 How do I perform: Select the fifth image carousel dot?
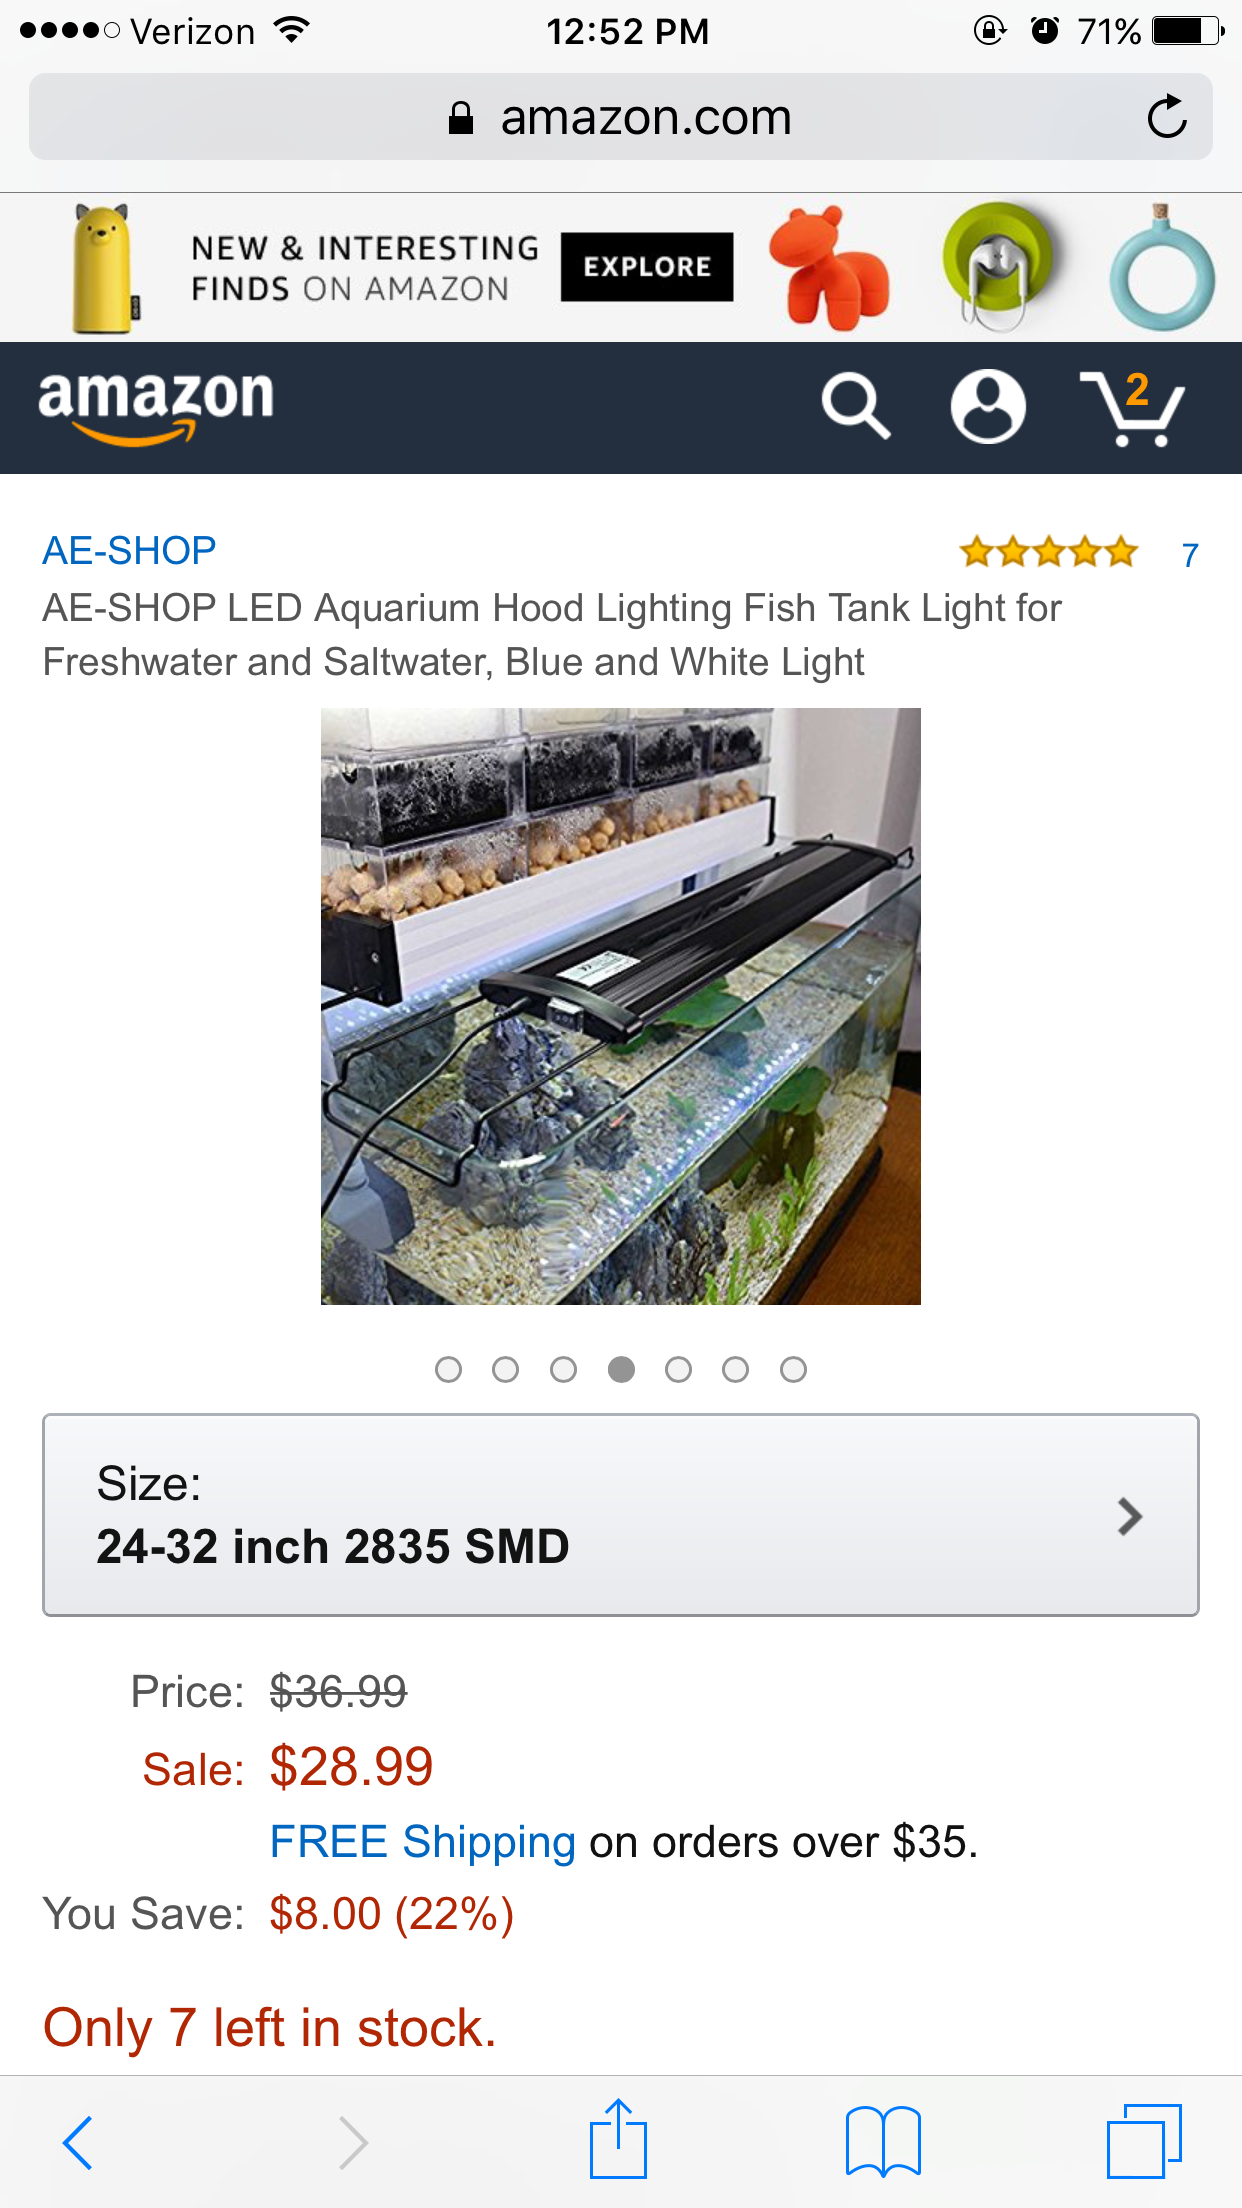point(678,1369)
